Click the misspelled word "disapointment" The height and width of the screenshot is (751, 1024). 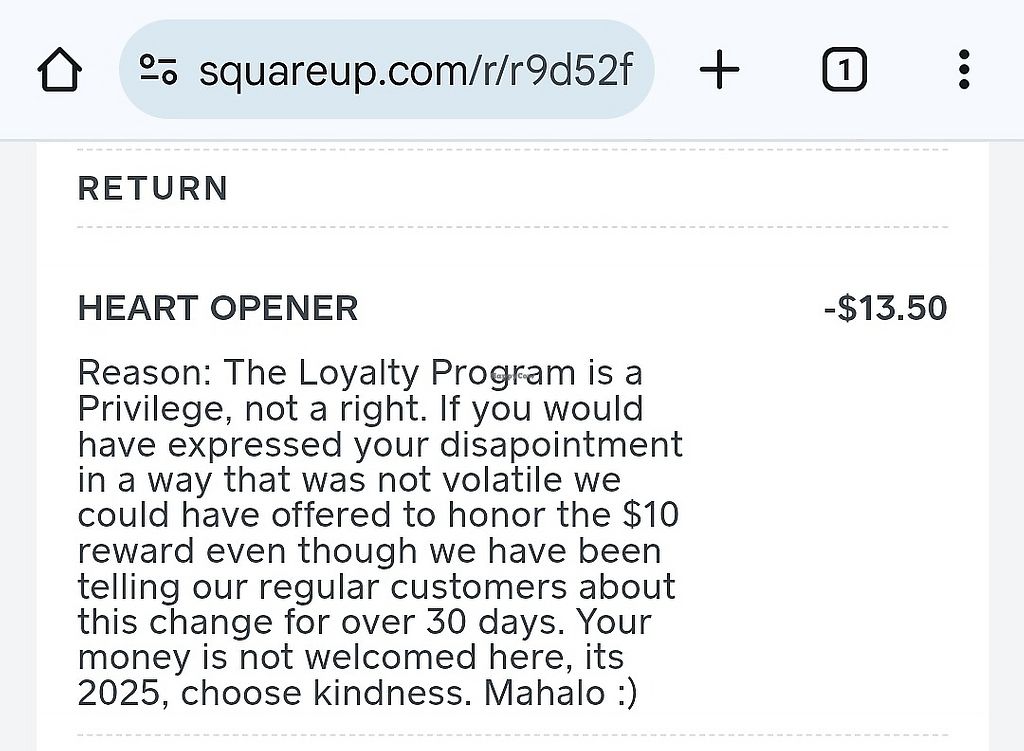click(x=561, y=445)
